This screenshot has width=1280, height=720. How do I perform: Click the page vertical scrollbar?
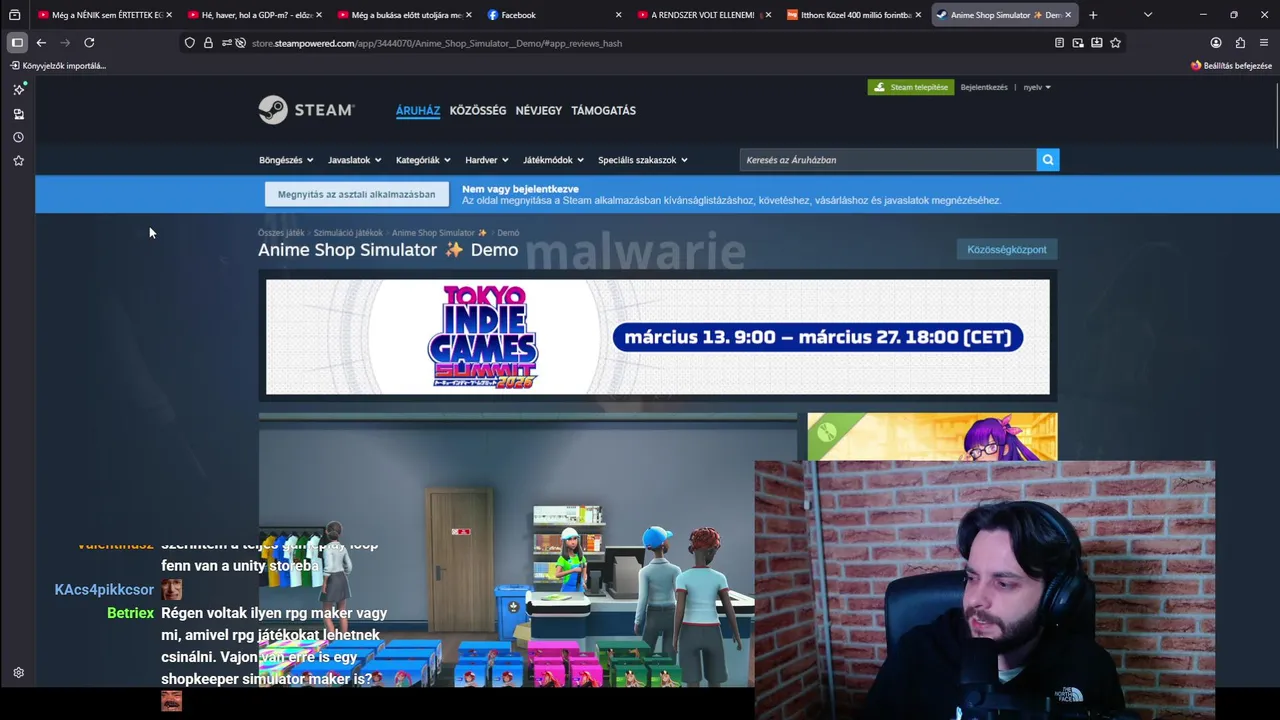(x=1277, y=115)
